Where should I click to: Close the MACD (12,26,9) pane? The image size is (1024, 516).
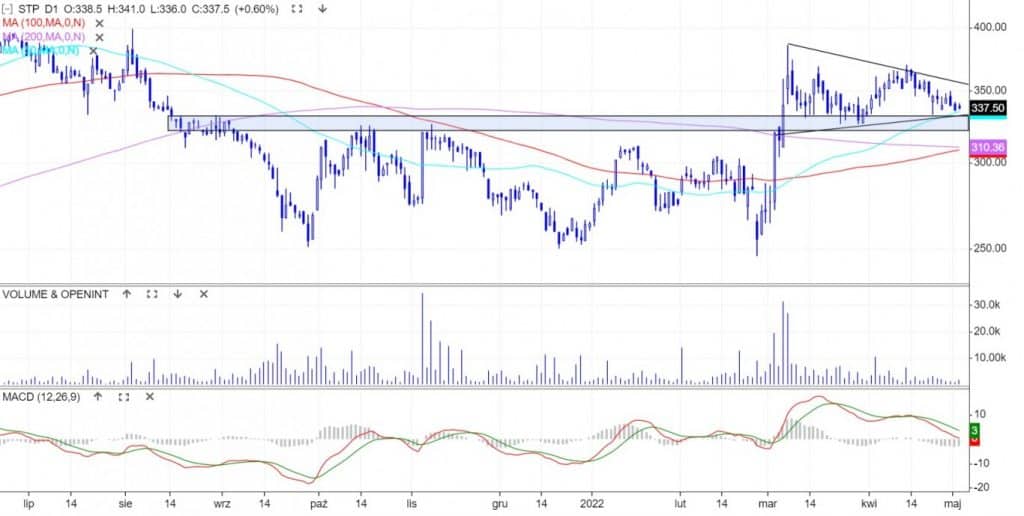point(149,397)
